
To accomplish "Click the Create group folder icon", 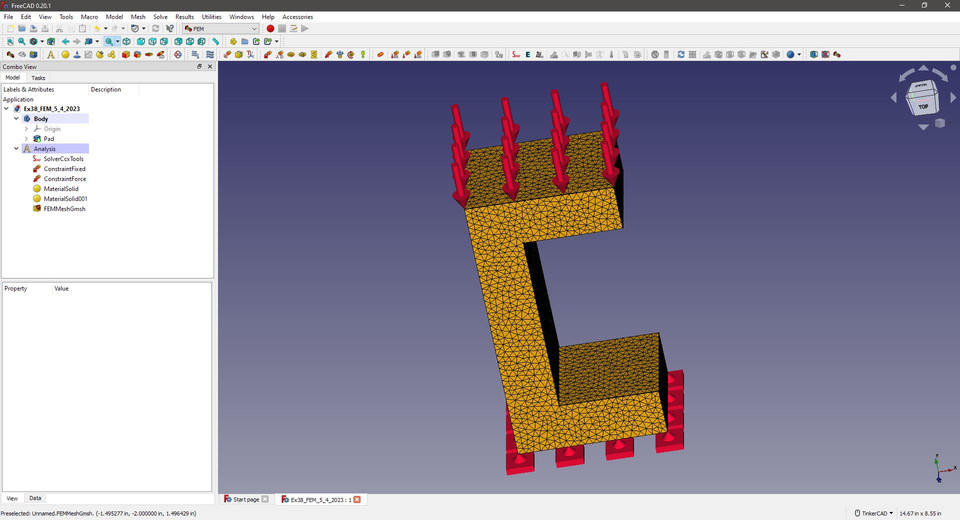I will click(244, 41).
